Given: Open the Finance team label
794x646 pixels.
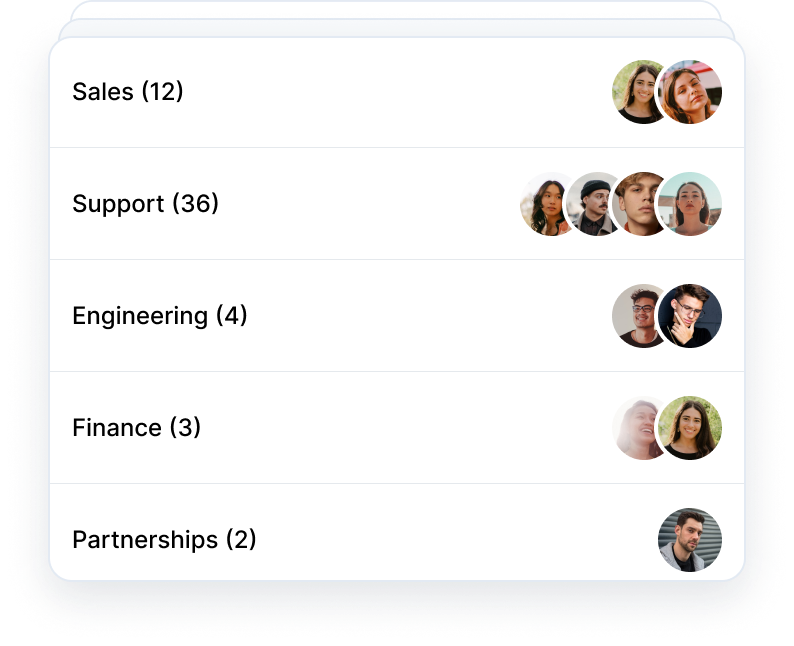Looking at the screenshot, I should [x=116, y=428].
